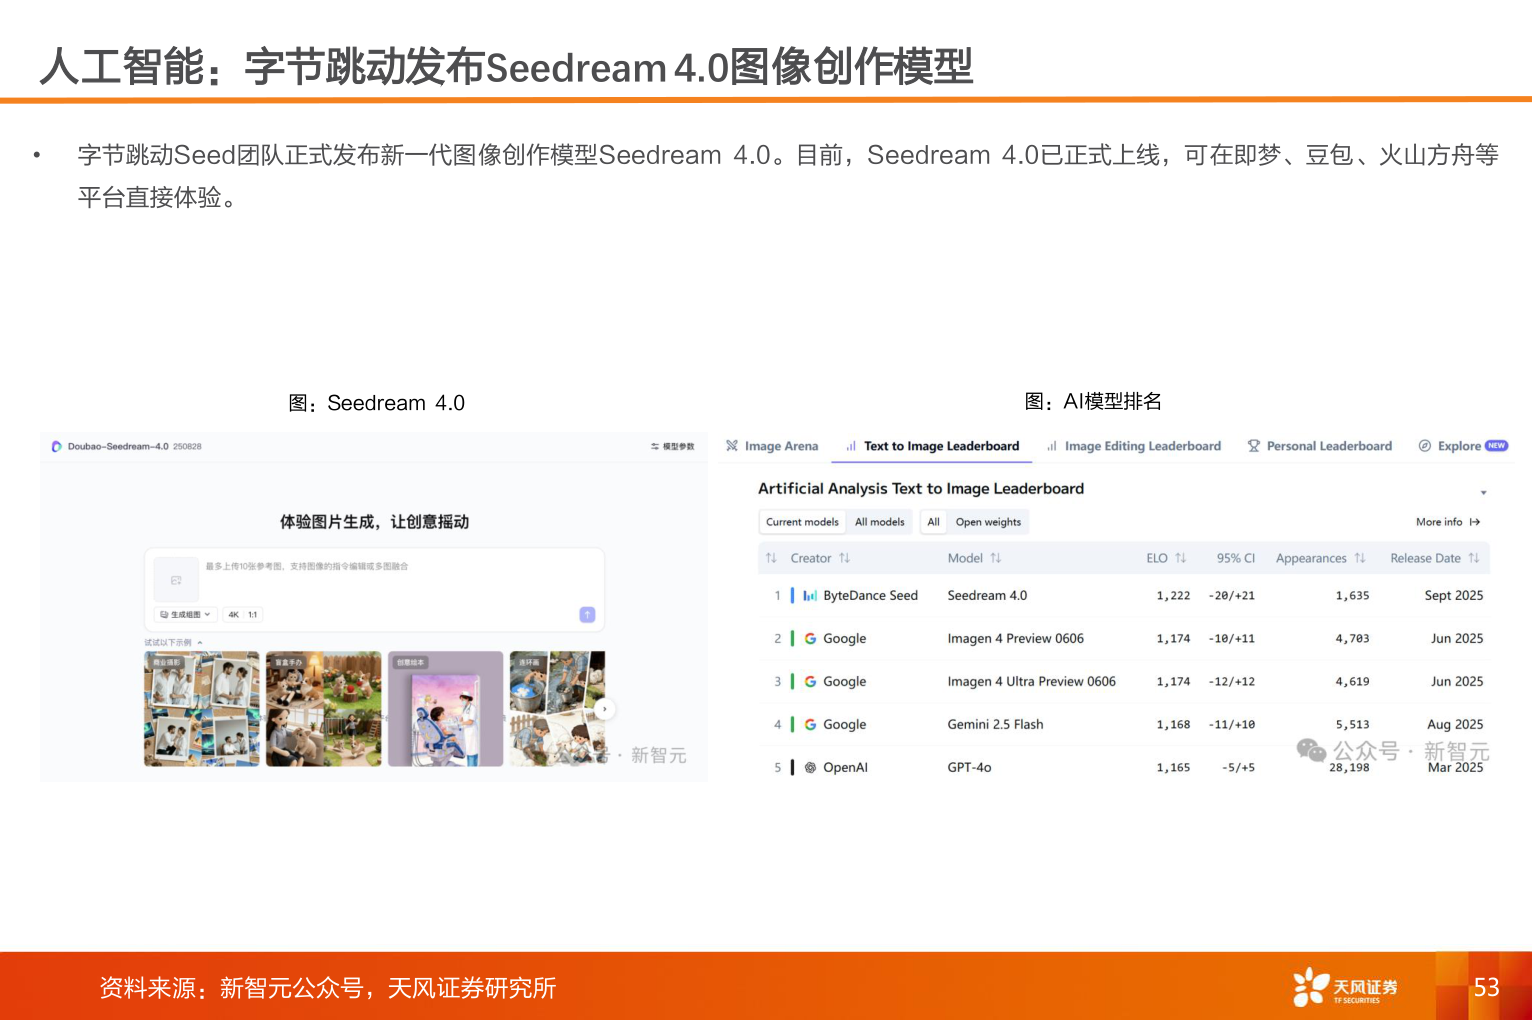The width and height of the screenshot is (1532, 1020).
Task: Click the purple upload arrow send button
Action: tap(587, 614)
